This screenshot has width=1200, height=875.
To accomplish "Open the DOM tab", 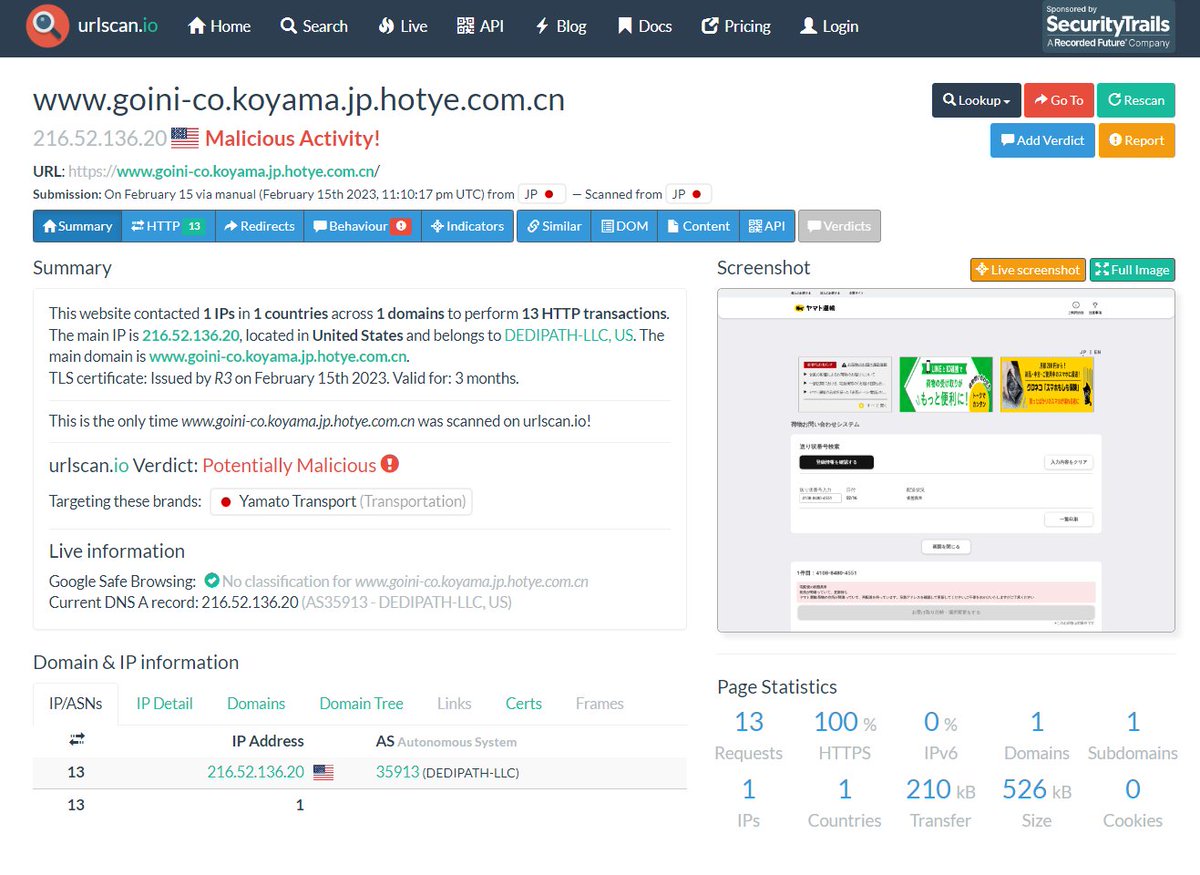I will point(625,226).
